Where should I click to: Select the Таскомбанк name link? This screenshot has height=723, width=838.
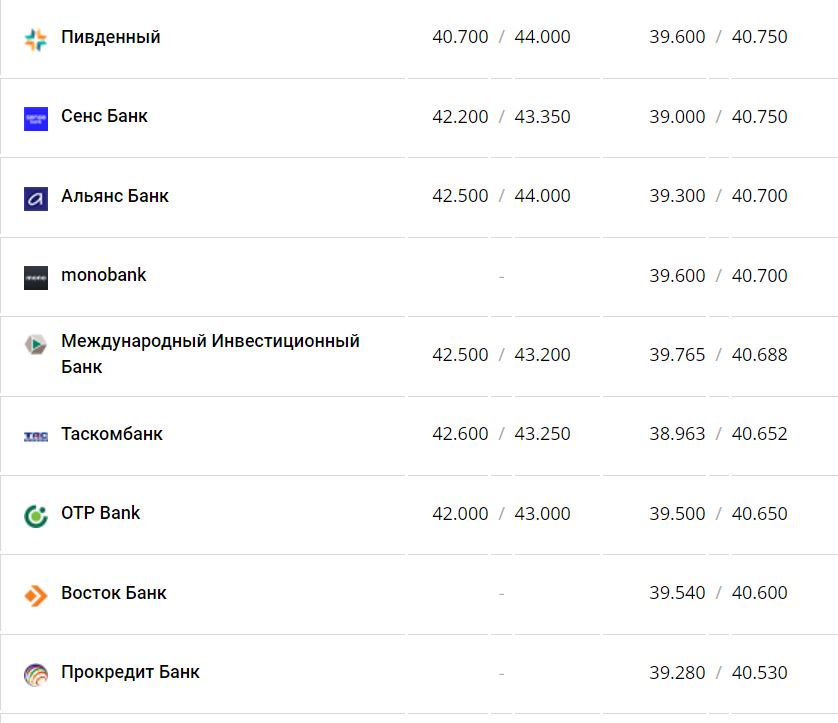112,434
